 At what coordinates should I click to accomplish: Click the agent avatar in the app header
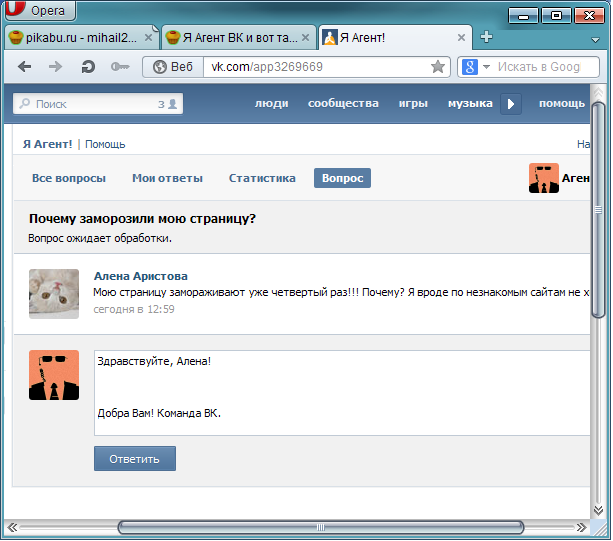pos(544,178)
